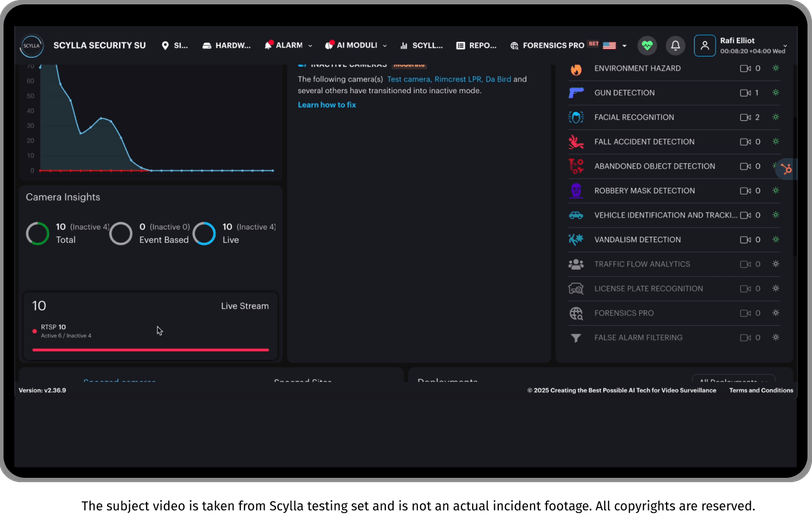Click the 'Version: v2.36.9' text

[42, 391]
